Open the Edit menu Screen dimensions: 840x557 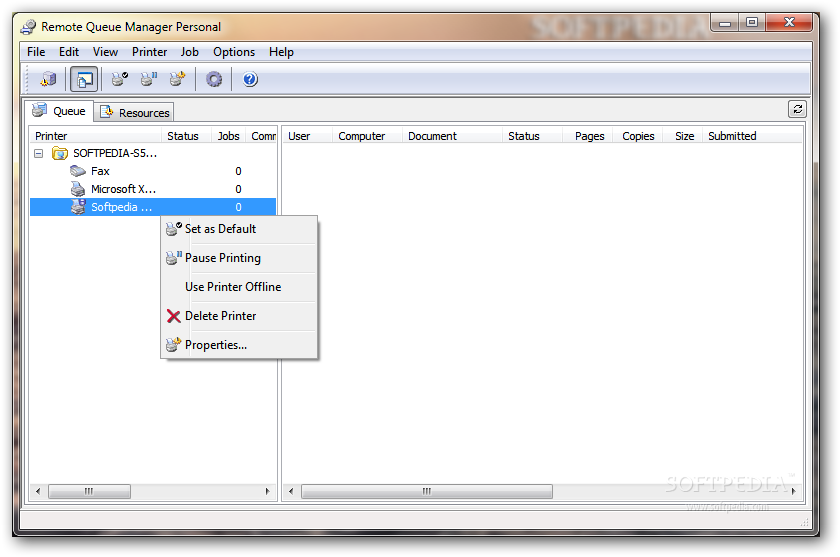point(69,52)
